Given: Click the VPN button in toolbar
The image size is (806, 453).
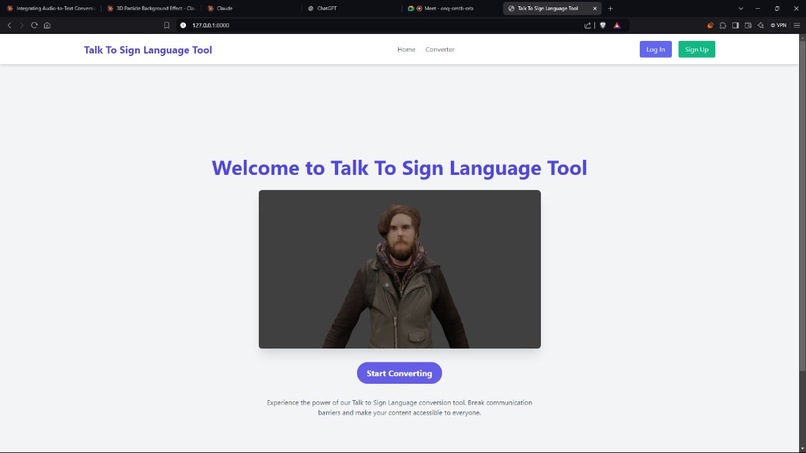Looking at the screenshot, I should coord(778,25).
